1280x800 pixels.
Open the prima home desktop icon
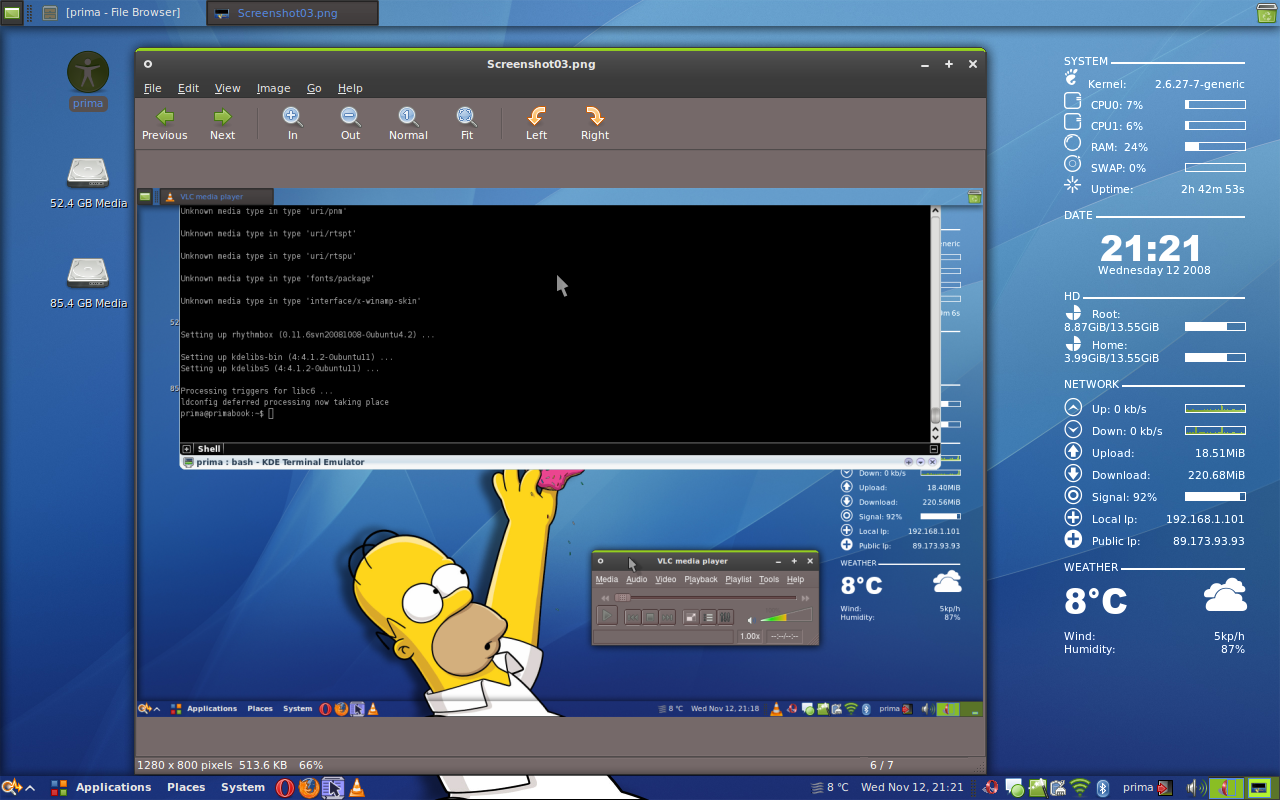click(x=88, y=80)
